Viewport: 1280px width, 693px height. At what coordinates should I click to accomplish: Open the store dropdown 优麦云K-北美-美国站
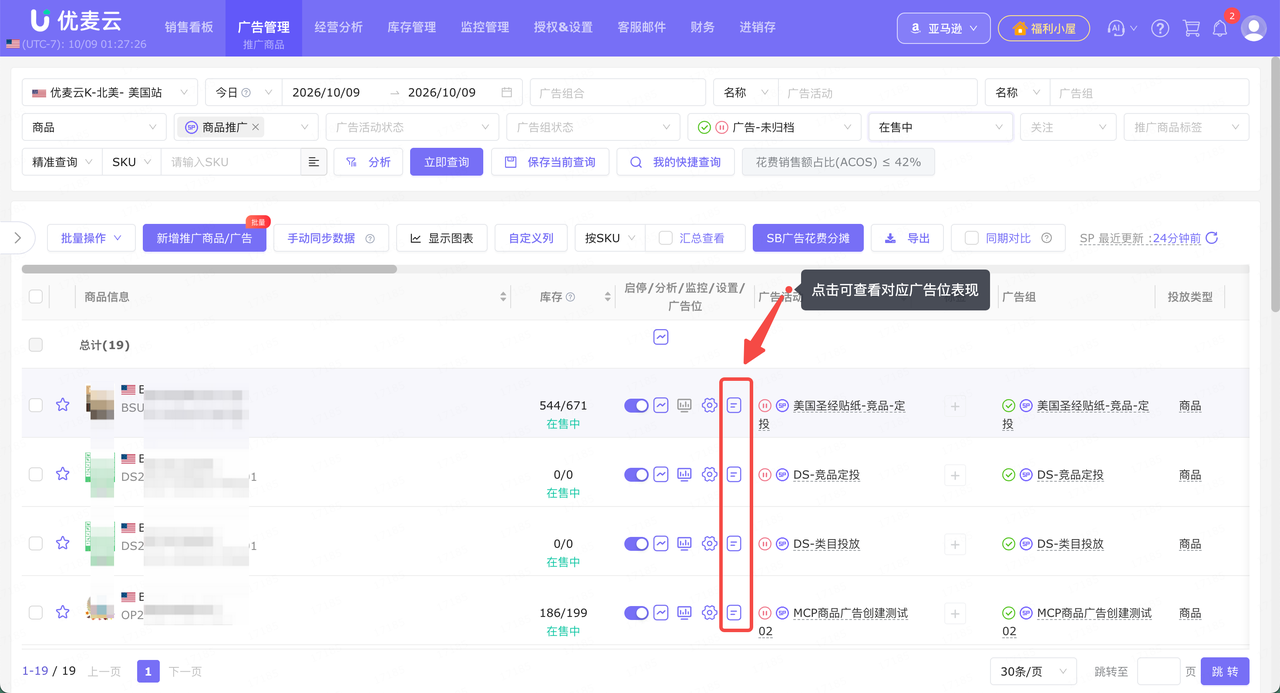tap(110, 92)
